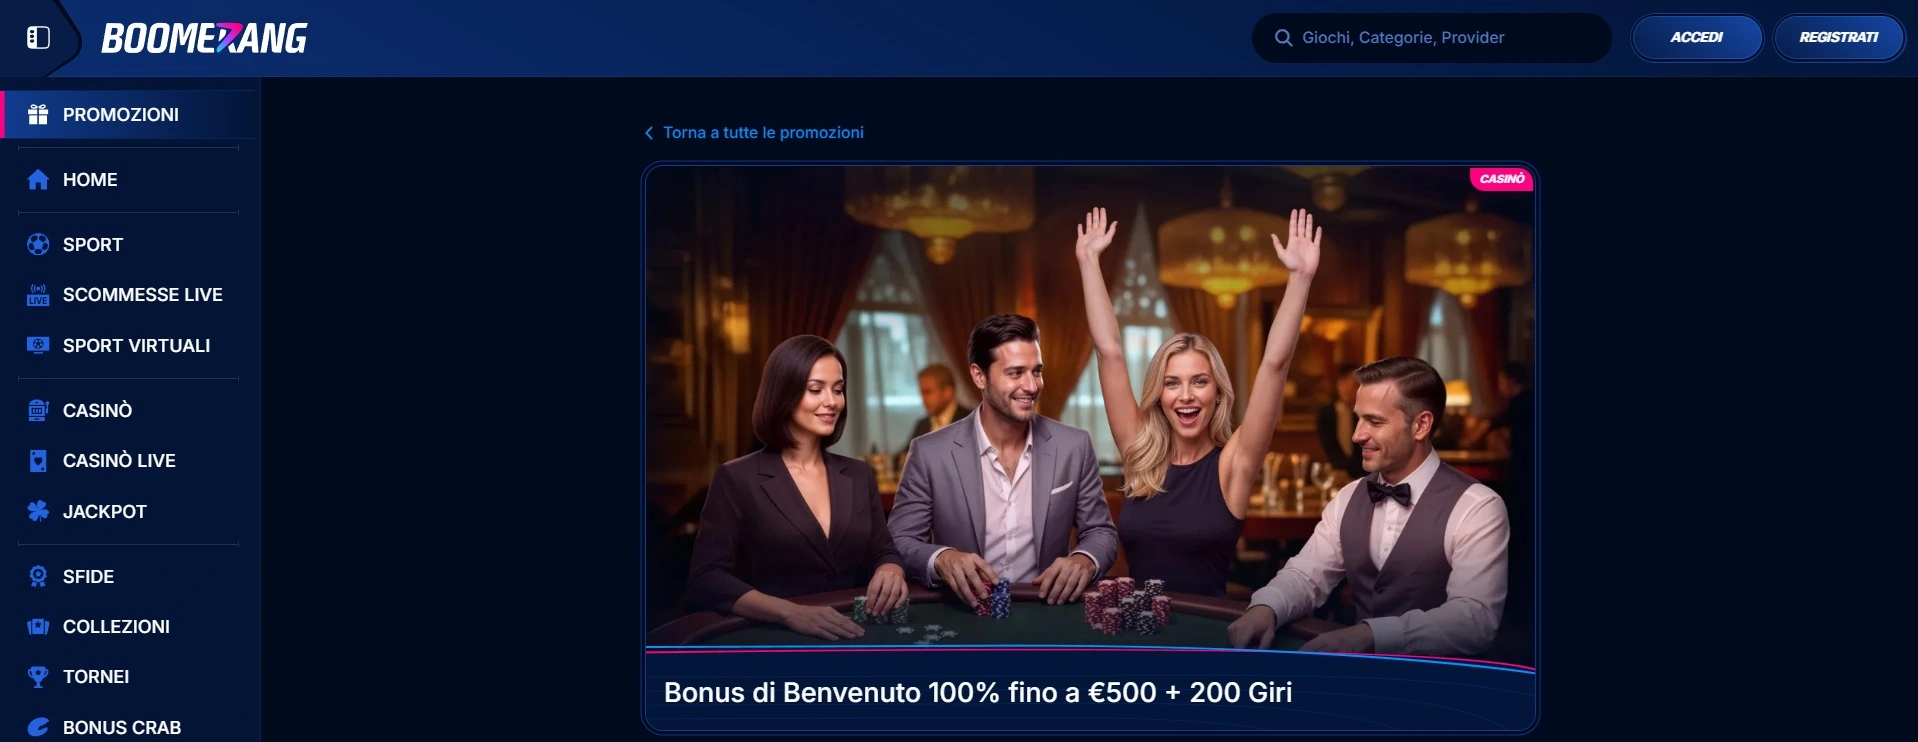Collapse the sidebar with the panel toggle icon
Viewport: 1918px width, 742px height.
pyautogui.click(x=38, y=38)
